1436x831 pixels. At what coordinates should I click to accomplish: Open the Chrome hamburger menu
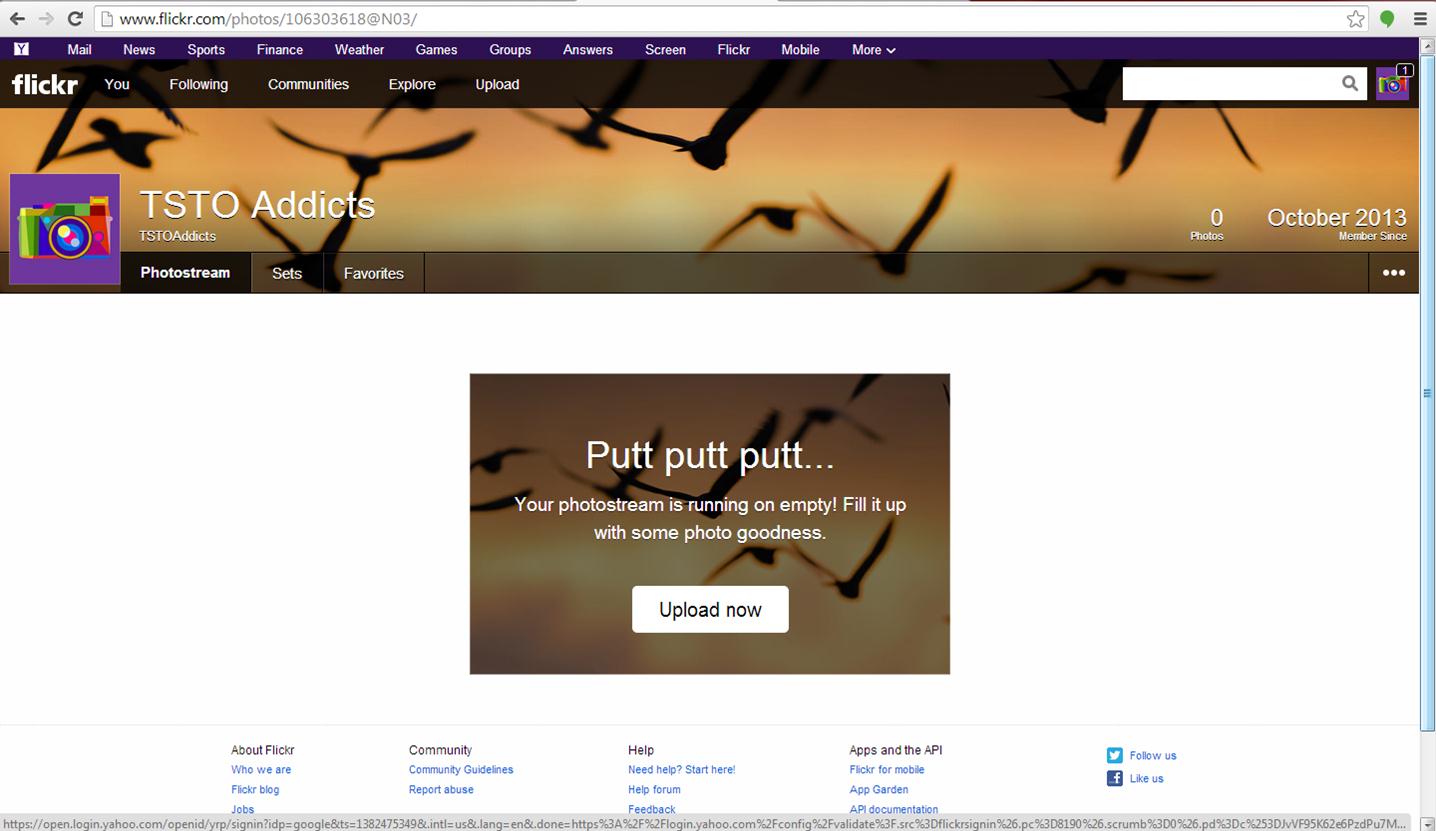(x=1420, y=19)
